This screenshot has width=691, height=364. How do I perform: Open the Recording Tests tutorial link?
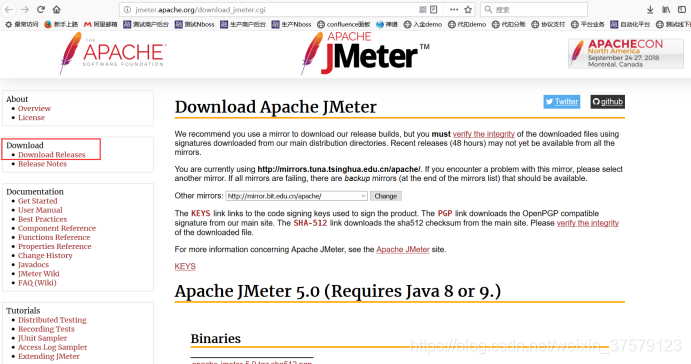coord(46,329)
